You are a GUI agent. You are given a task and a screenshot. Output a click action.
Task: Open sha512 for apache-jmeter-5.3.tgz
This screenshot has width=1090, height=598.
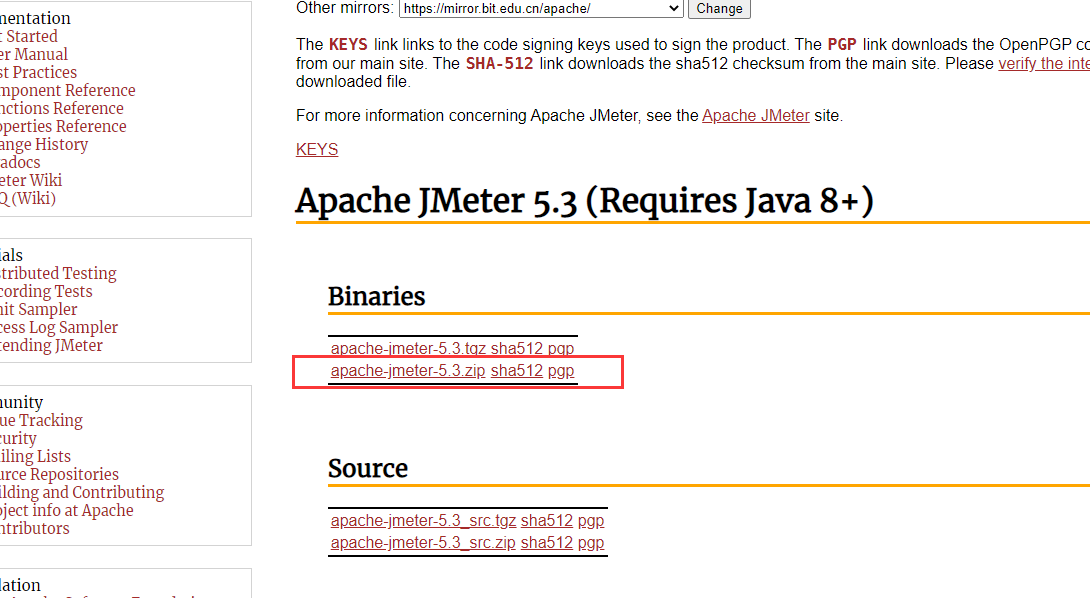point(516,348)
